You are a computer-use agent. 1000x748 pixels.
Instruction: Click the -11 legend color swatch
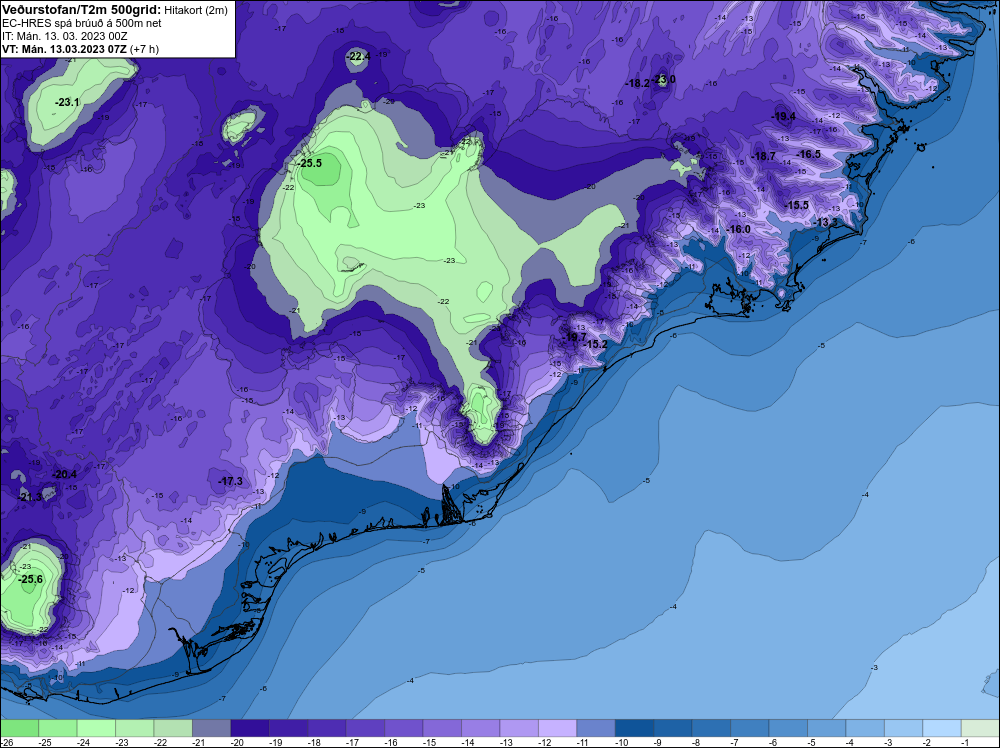596,728
